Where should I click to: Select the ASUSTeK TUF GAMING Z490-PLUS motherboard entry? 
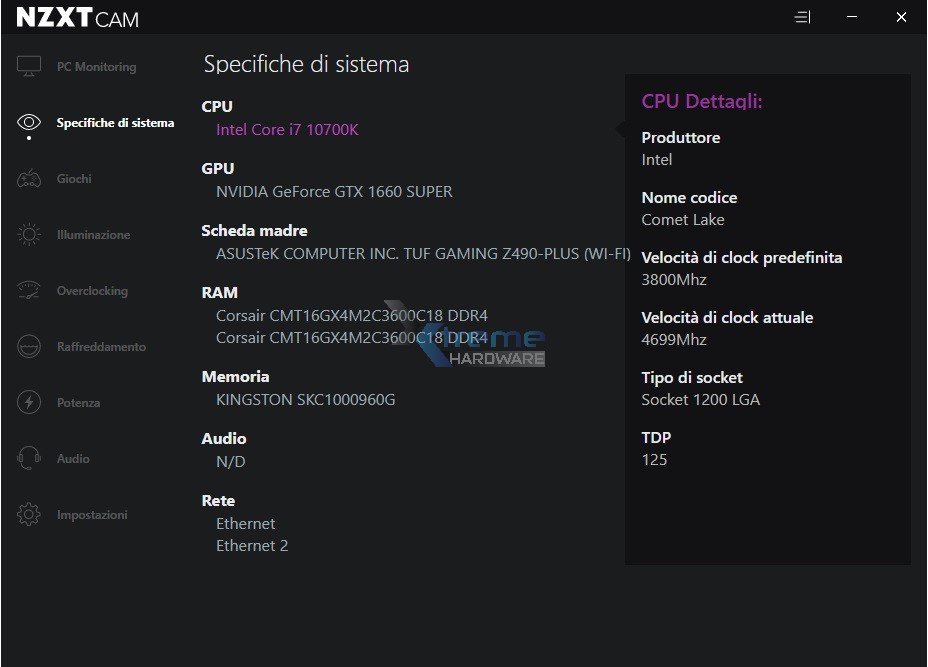point(423,253)
